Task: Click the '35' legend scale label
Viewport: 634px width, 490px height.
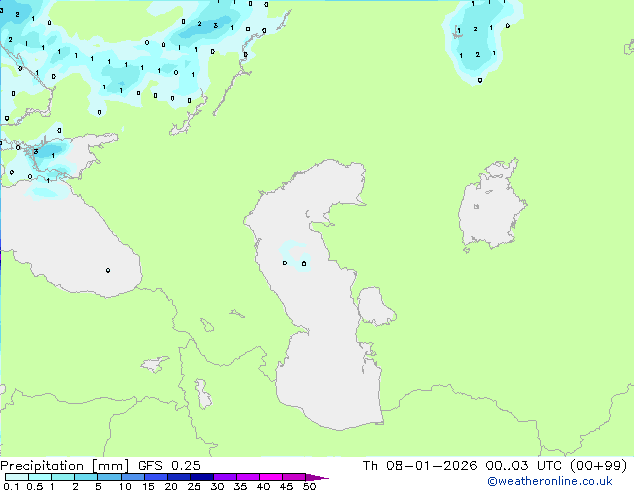Action: pos(240,486)
